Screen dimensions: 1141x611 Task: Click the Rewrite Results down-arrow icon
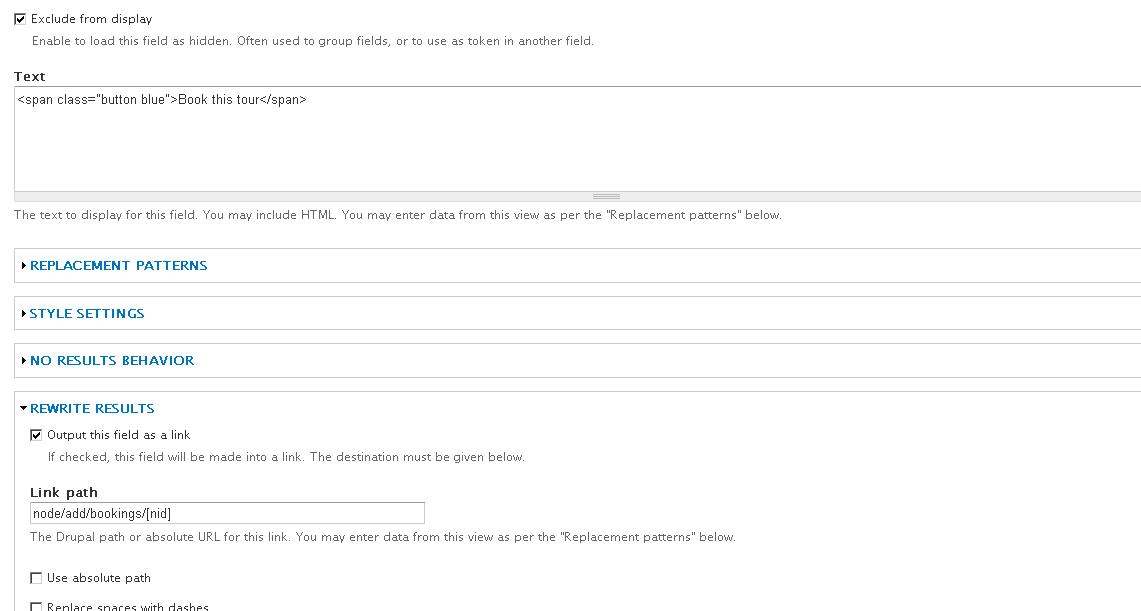pyautogui.click(x=23, y=409)
